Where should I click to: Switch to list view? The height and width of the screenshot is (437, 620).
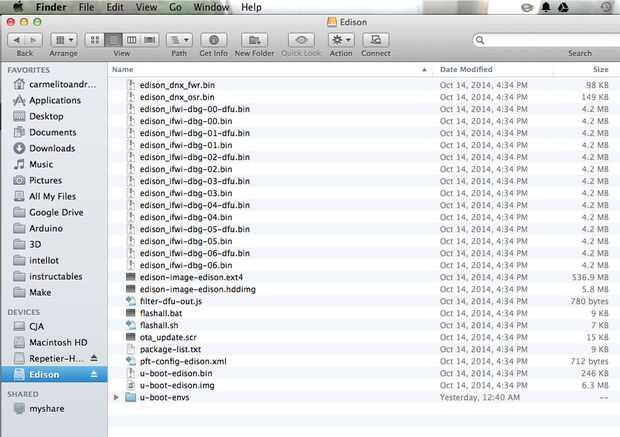click(x=113, y=40)
